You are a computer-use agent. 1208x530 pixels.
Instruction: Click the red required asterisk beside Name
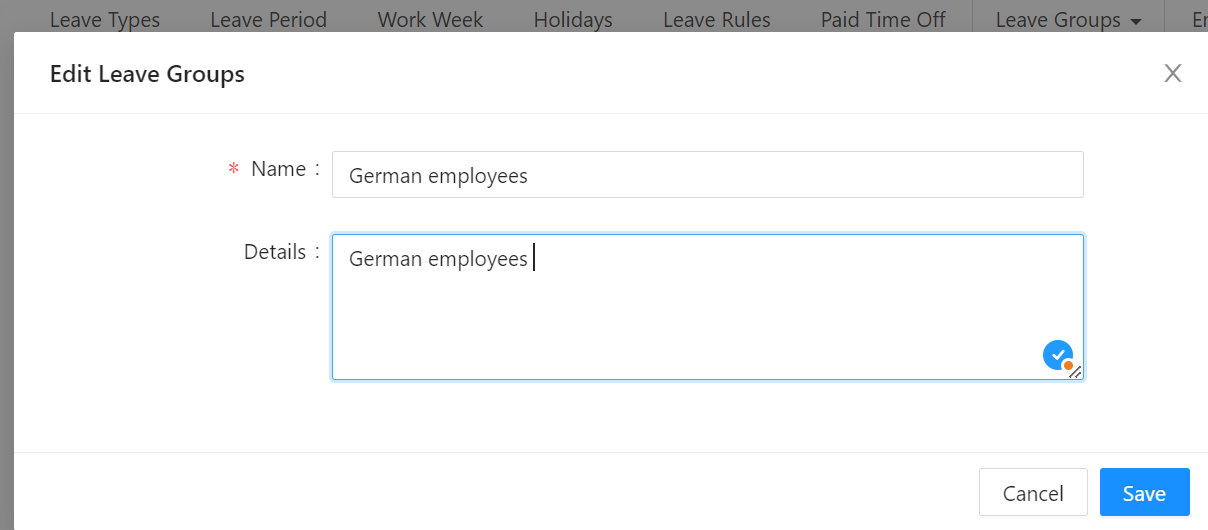234,170
